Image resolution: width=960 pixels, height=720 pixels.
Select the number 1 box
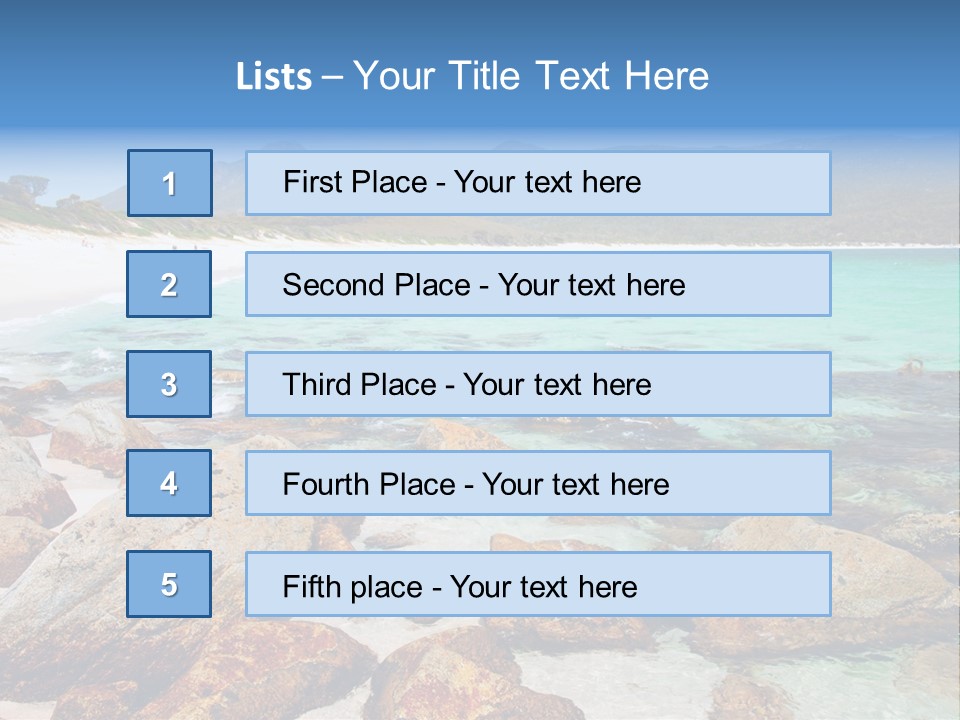click(x=170, y=183)
